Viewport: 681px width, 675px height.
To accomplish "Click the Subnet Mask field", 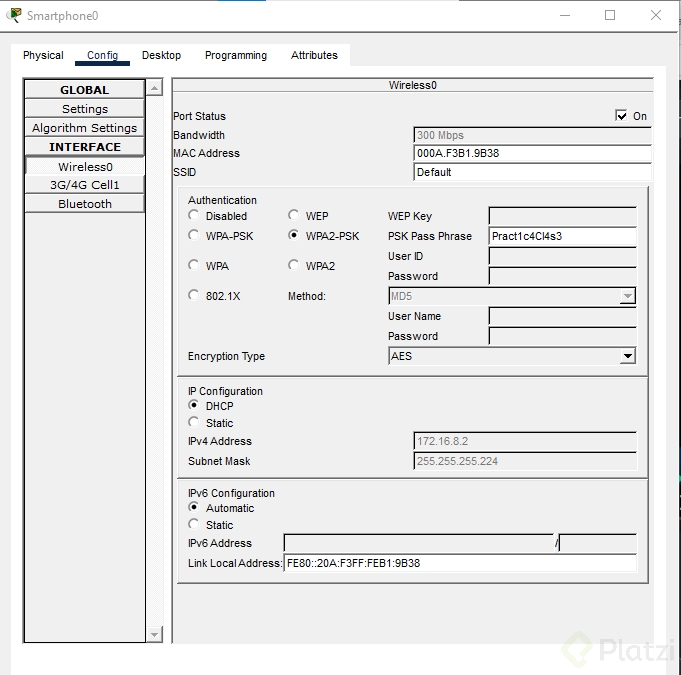I will tap(525, 461).
